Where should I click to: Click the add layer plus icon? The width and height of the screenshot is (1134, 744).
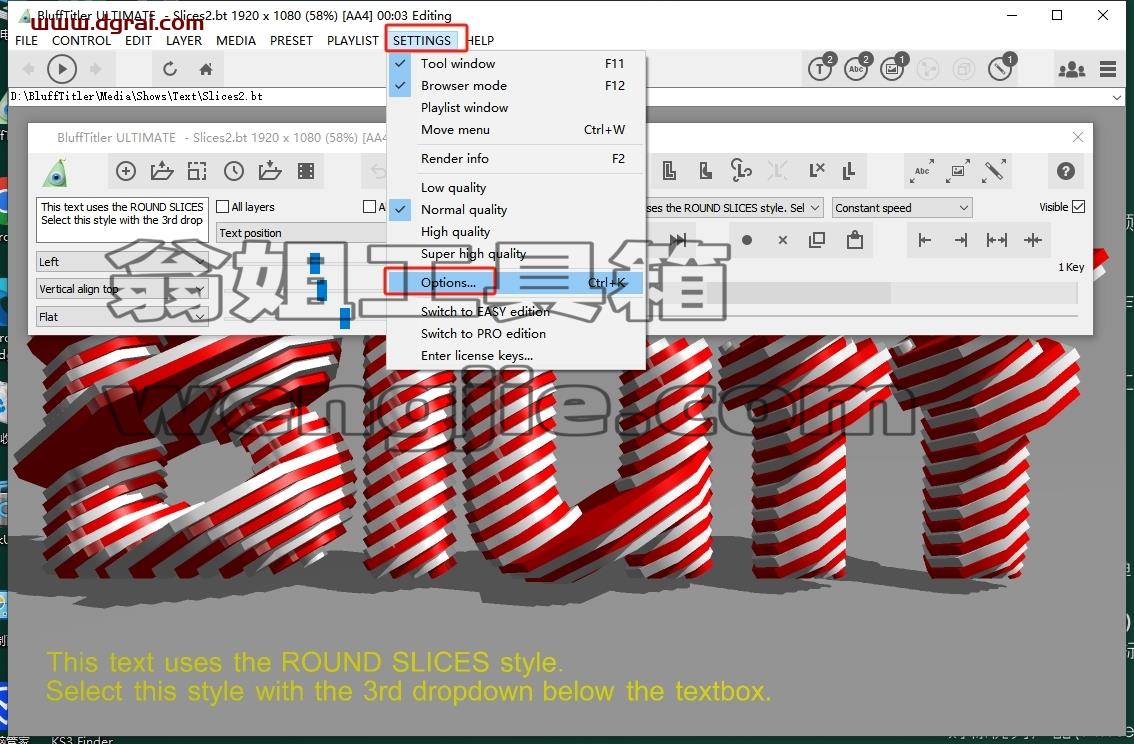click(x=126, y=171)
